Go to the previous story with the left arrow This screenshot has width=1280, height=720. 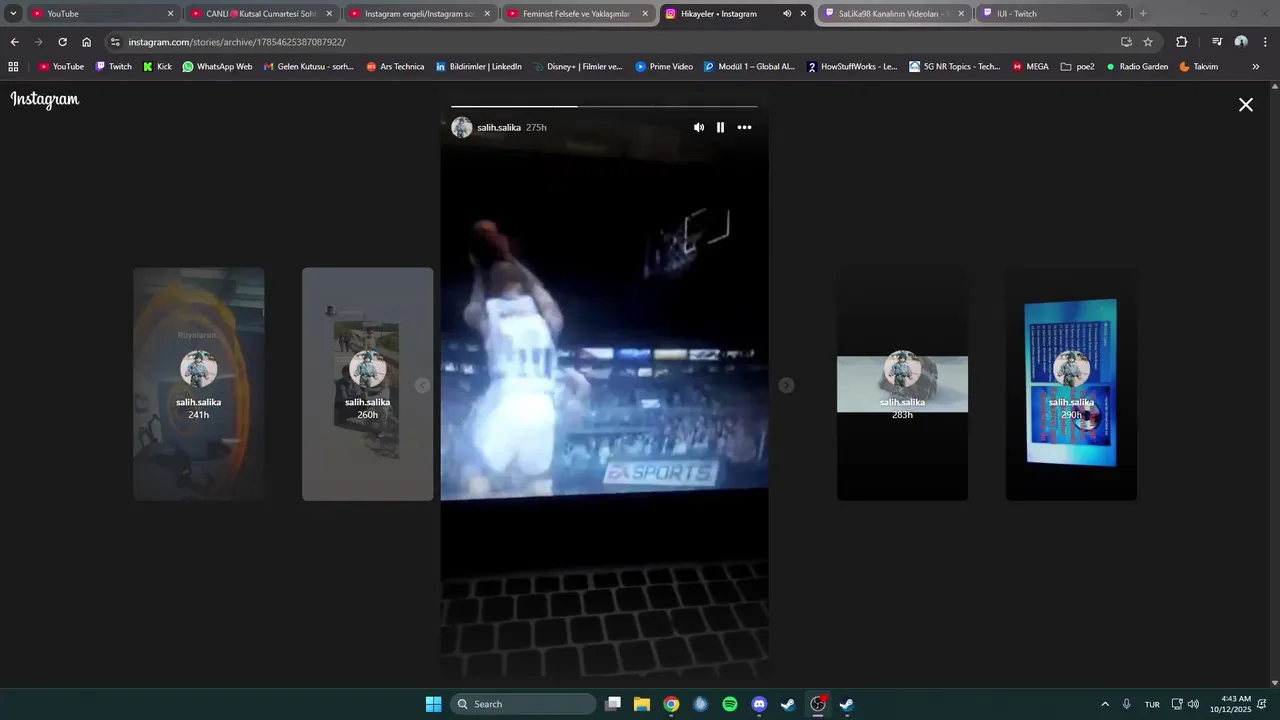422,385
